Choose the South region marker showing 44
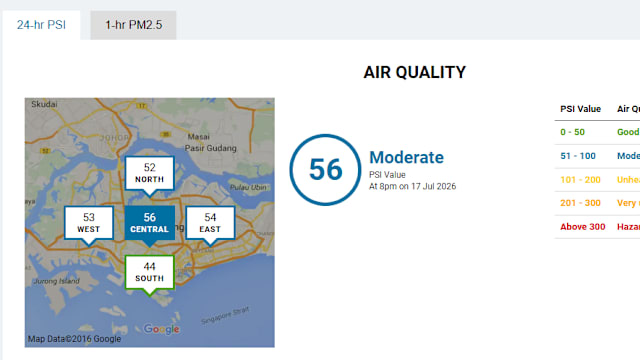This screenshot has height=360, width=640. click(x=150, y=272)
